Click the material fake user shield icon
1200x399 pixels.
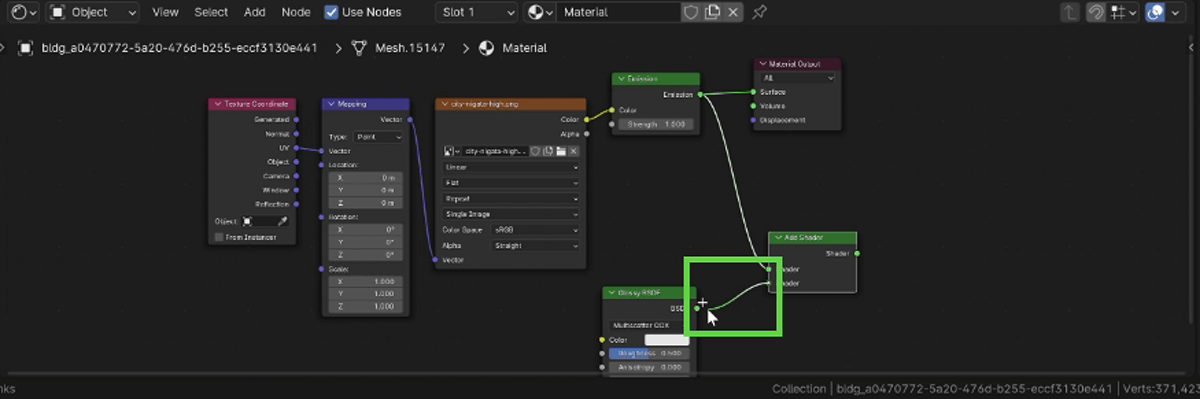click(691, 12)
